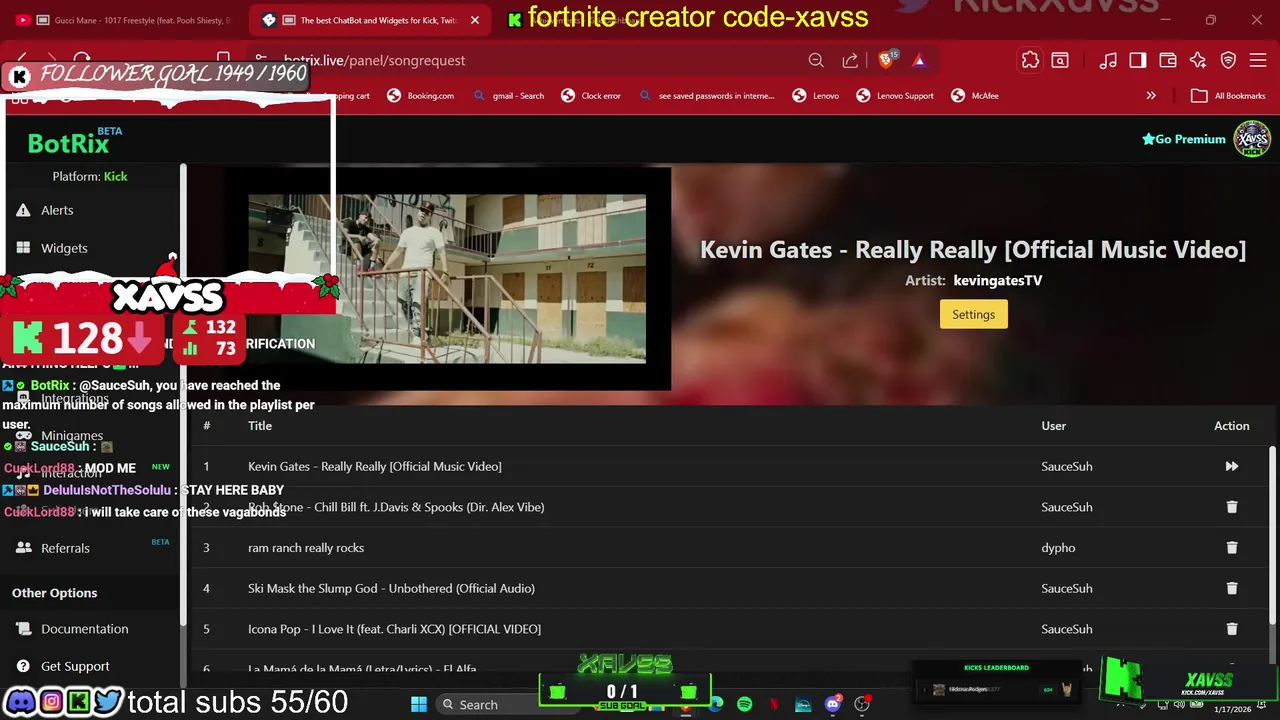
Task: Click the Title column header
Action: [260, 426]
